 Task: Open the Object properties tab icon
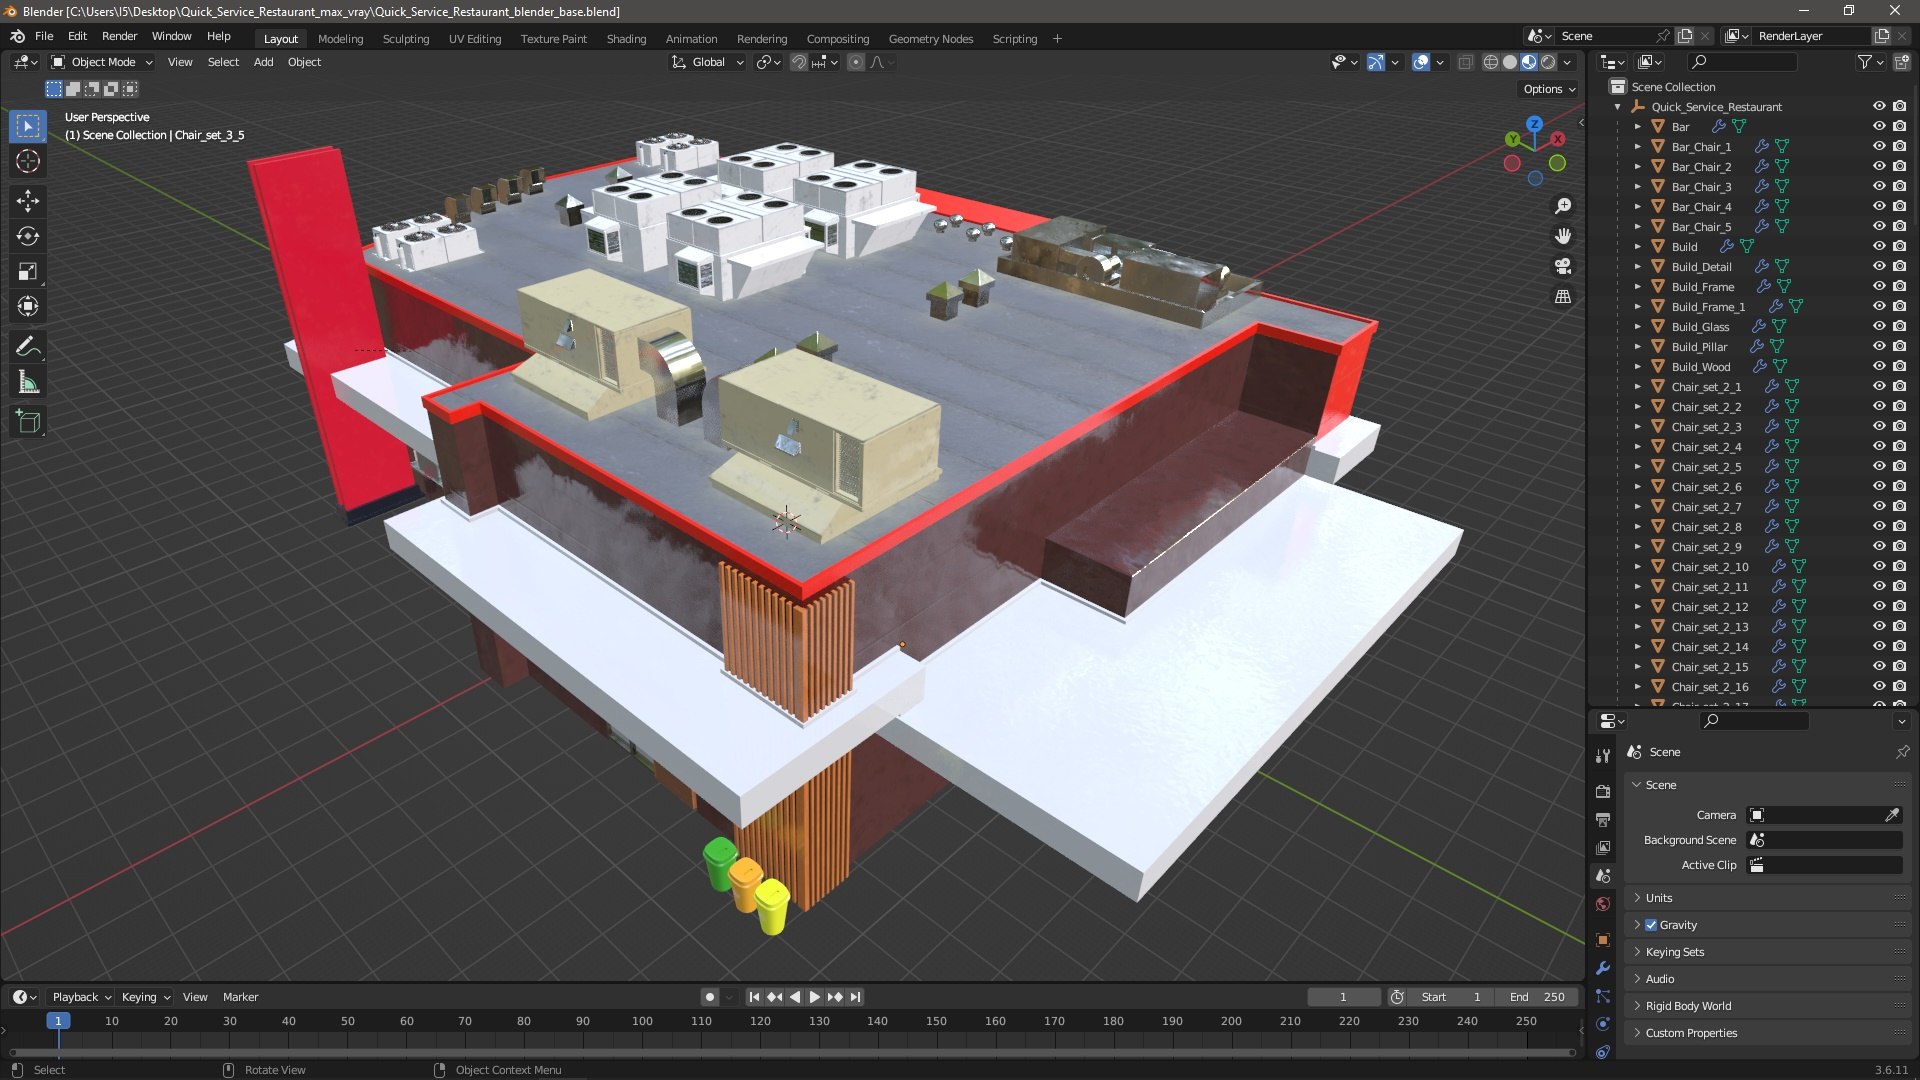pos(1603,940)
